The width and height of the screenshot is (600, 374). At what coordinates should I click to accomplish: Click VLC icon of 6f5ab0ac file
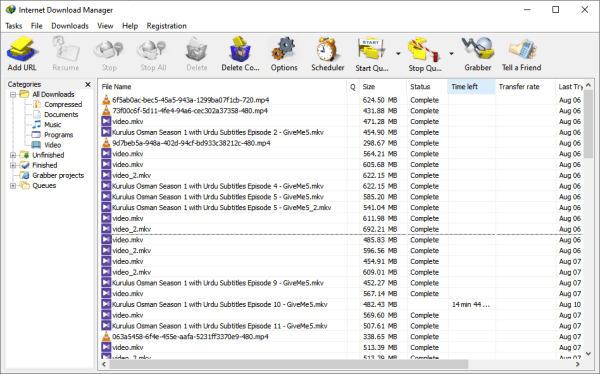[106, 100]
